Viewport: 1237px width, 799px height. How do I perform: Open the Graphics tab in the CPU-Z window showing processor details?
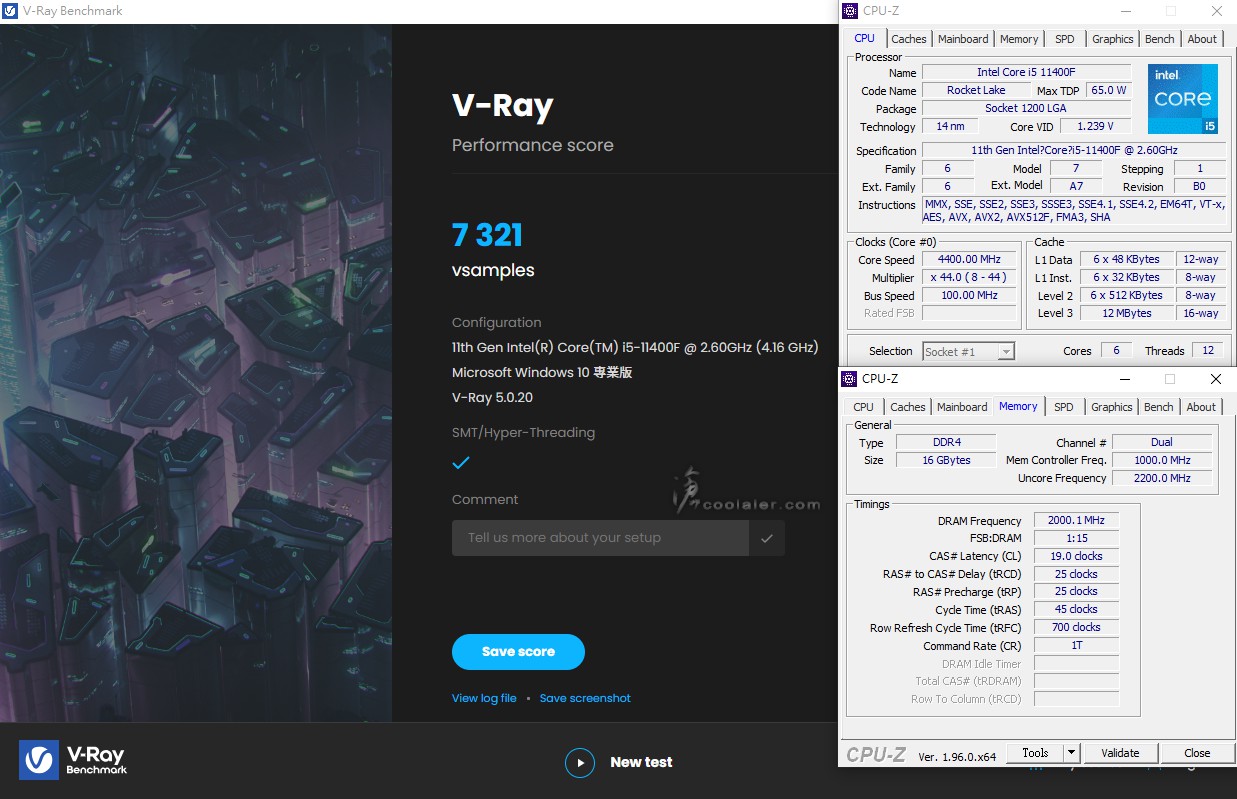pyautogui.click(x=1113, y=39)
